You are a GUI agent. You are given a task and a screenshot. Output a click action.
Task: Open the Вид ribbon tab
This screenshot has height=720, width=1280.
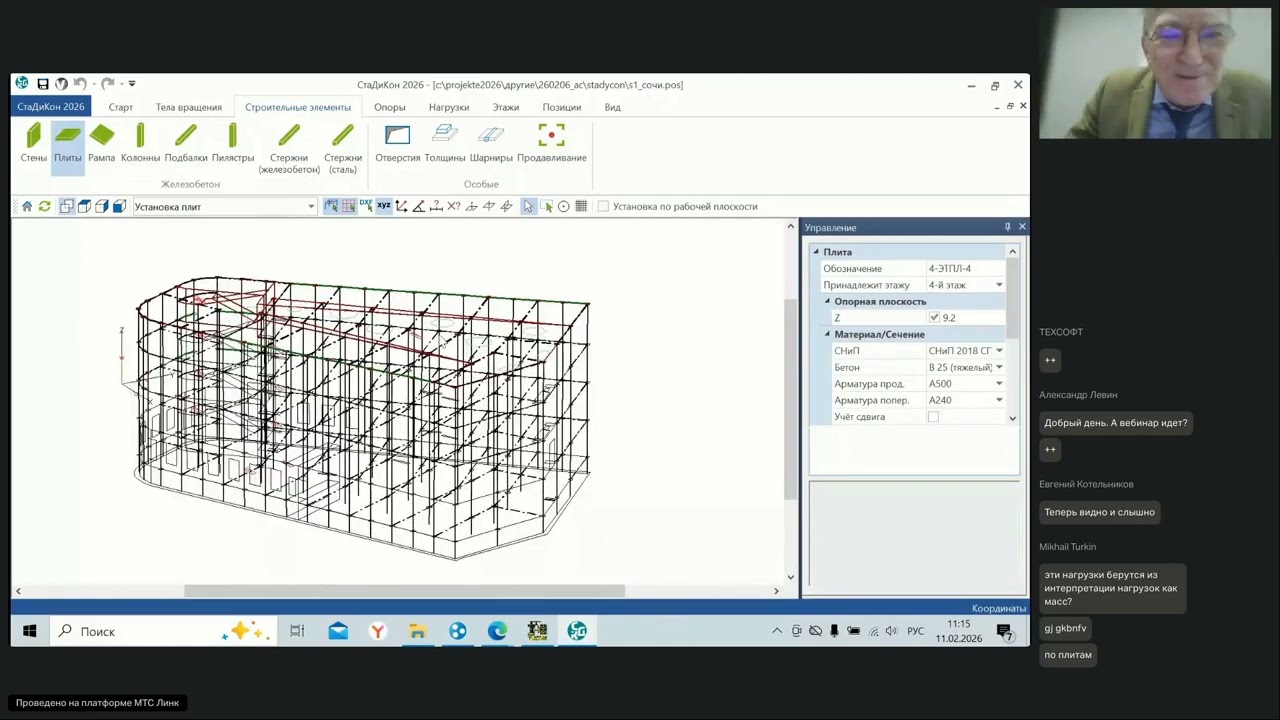tap(613, 107)
